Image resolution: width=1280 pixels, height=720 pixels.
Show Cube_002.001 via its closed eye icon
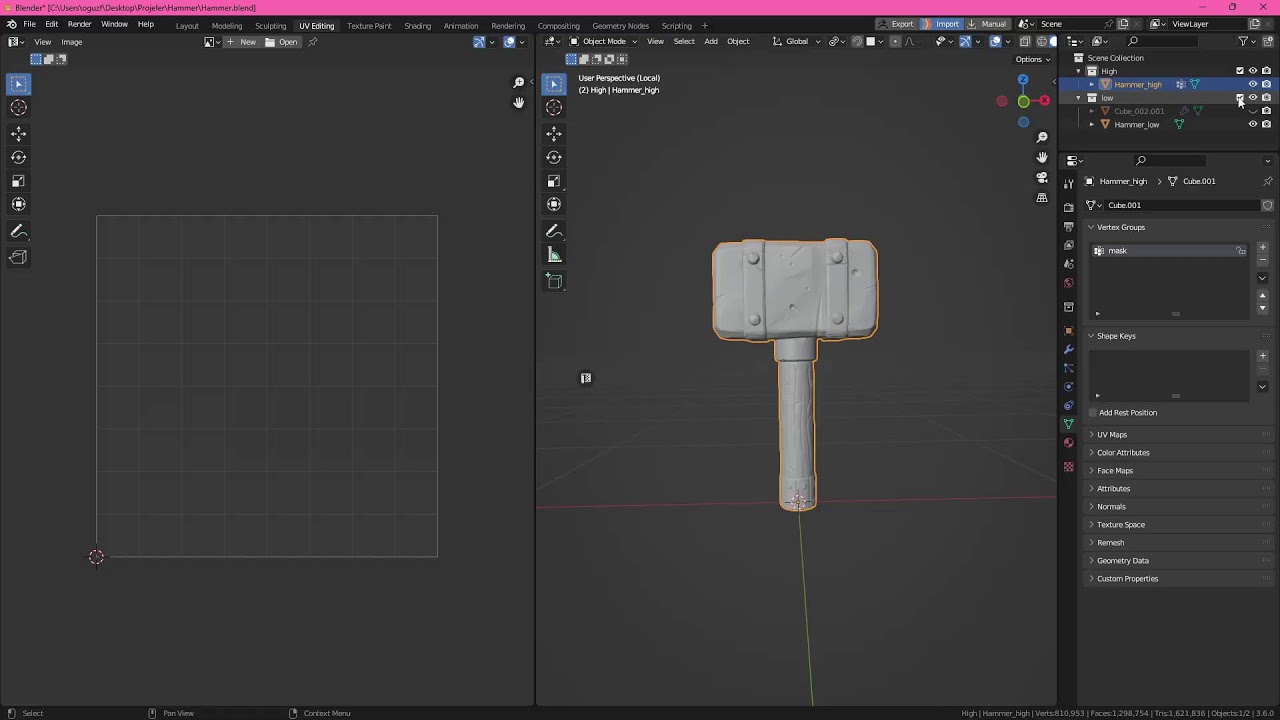click(1253, 111)
